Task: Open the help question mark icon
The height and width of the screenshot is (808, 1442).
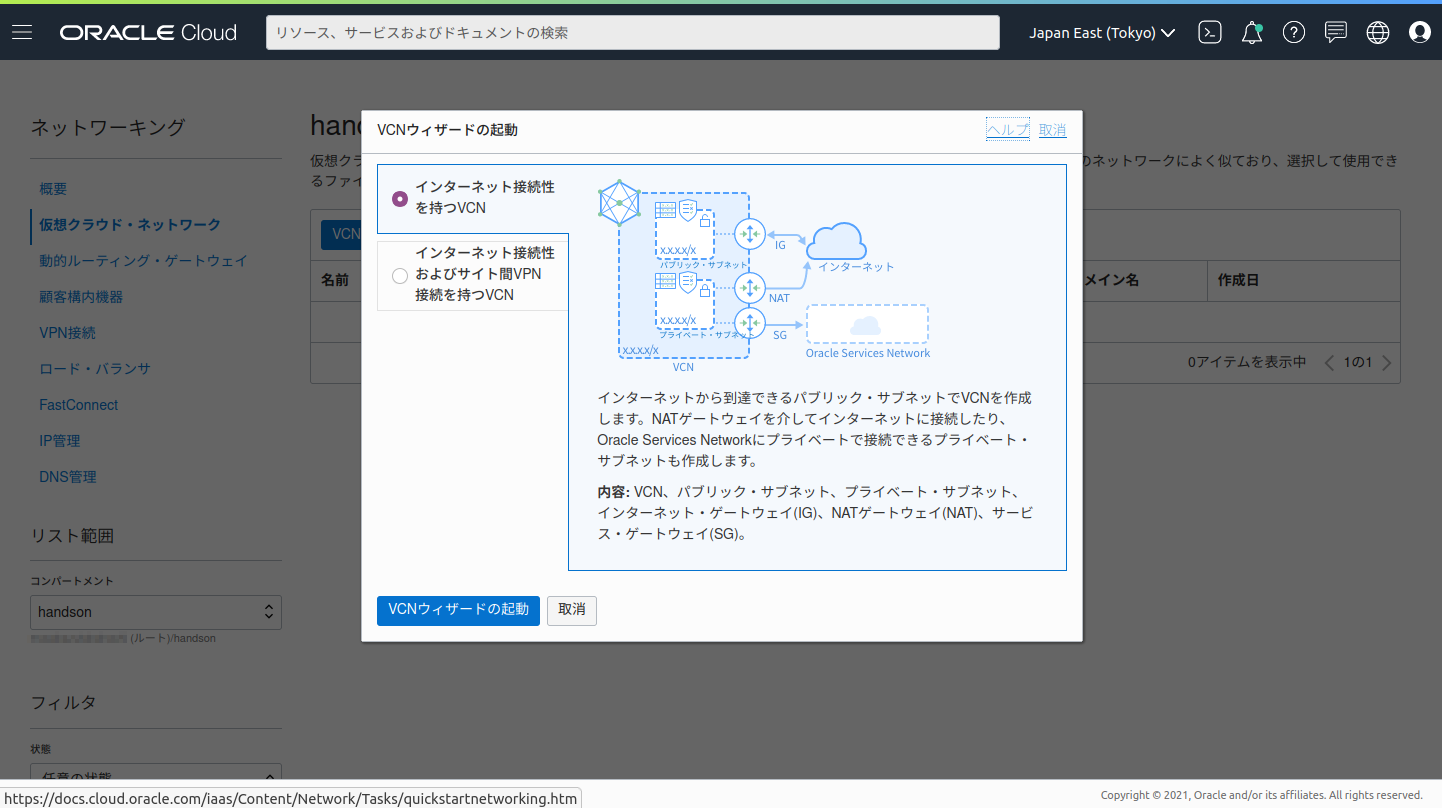Action: [x=1294, y=33]
